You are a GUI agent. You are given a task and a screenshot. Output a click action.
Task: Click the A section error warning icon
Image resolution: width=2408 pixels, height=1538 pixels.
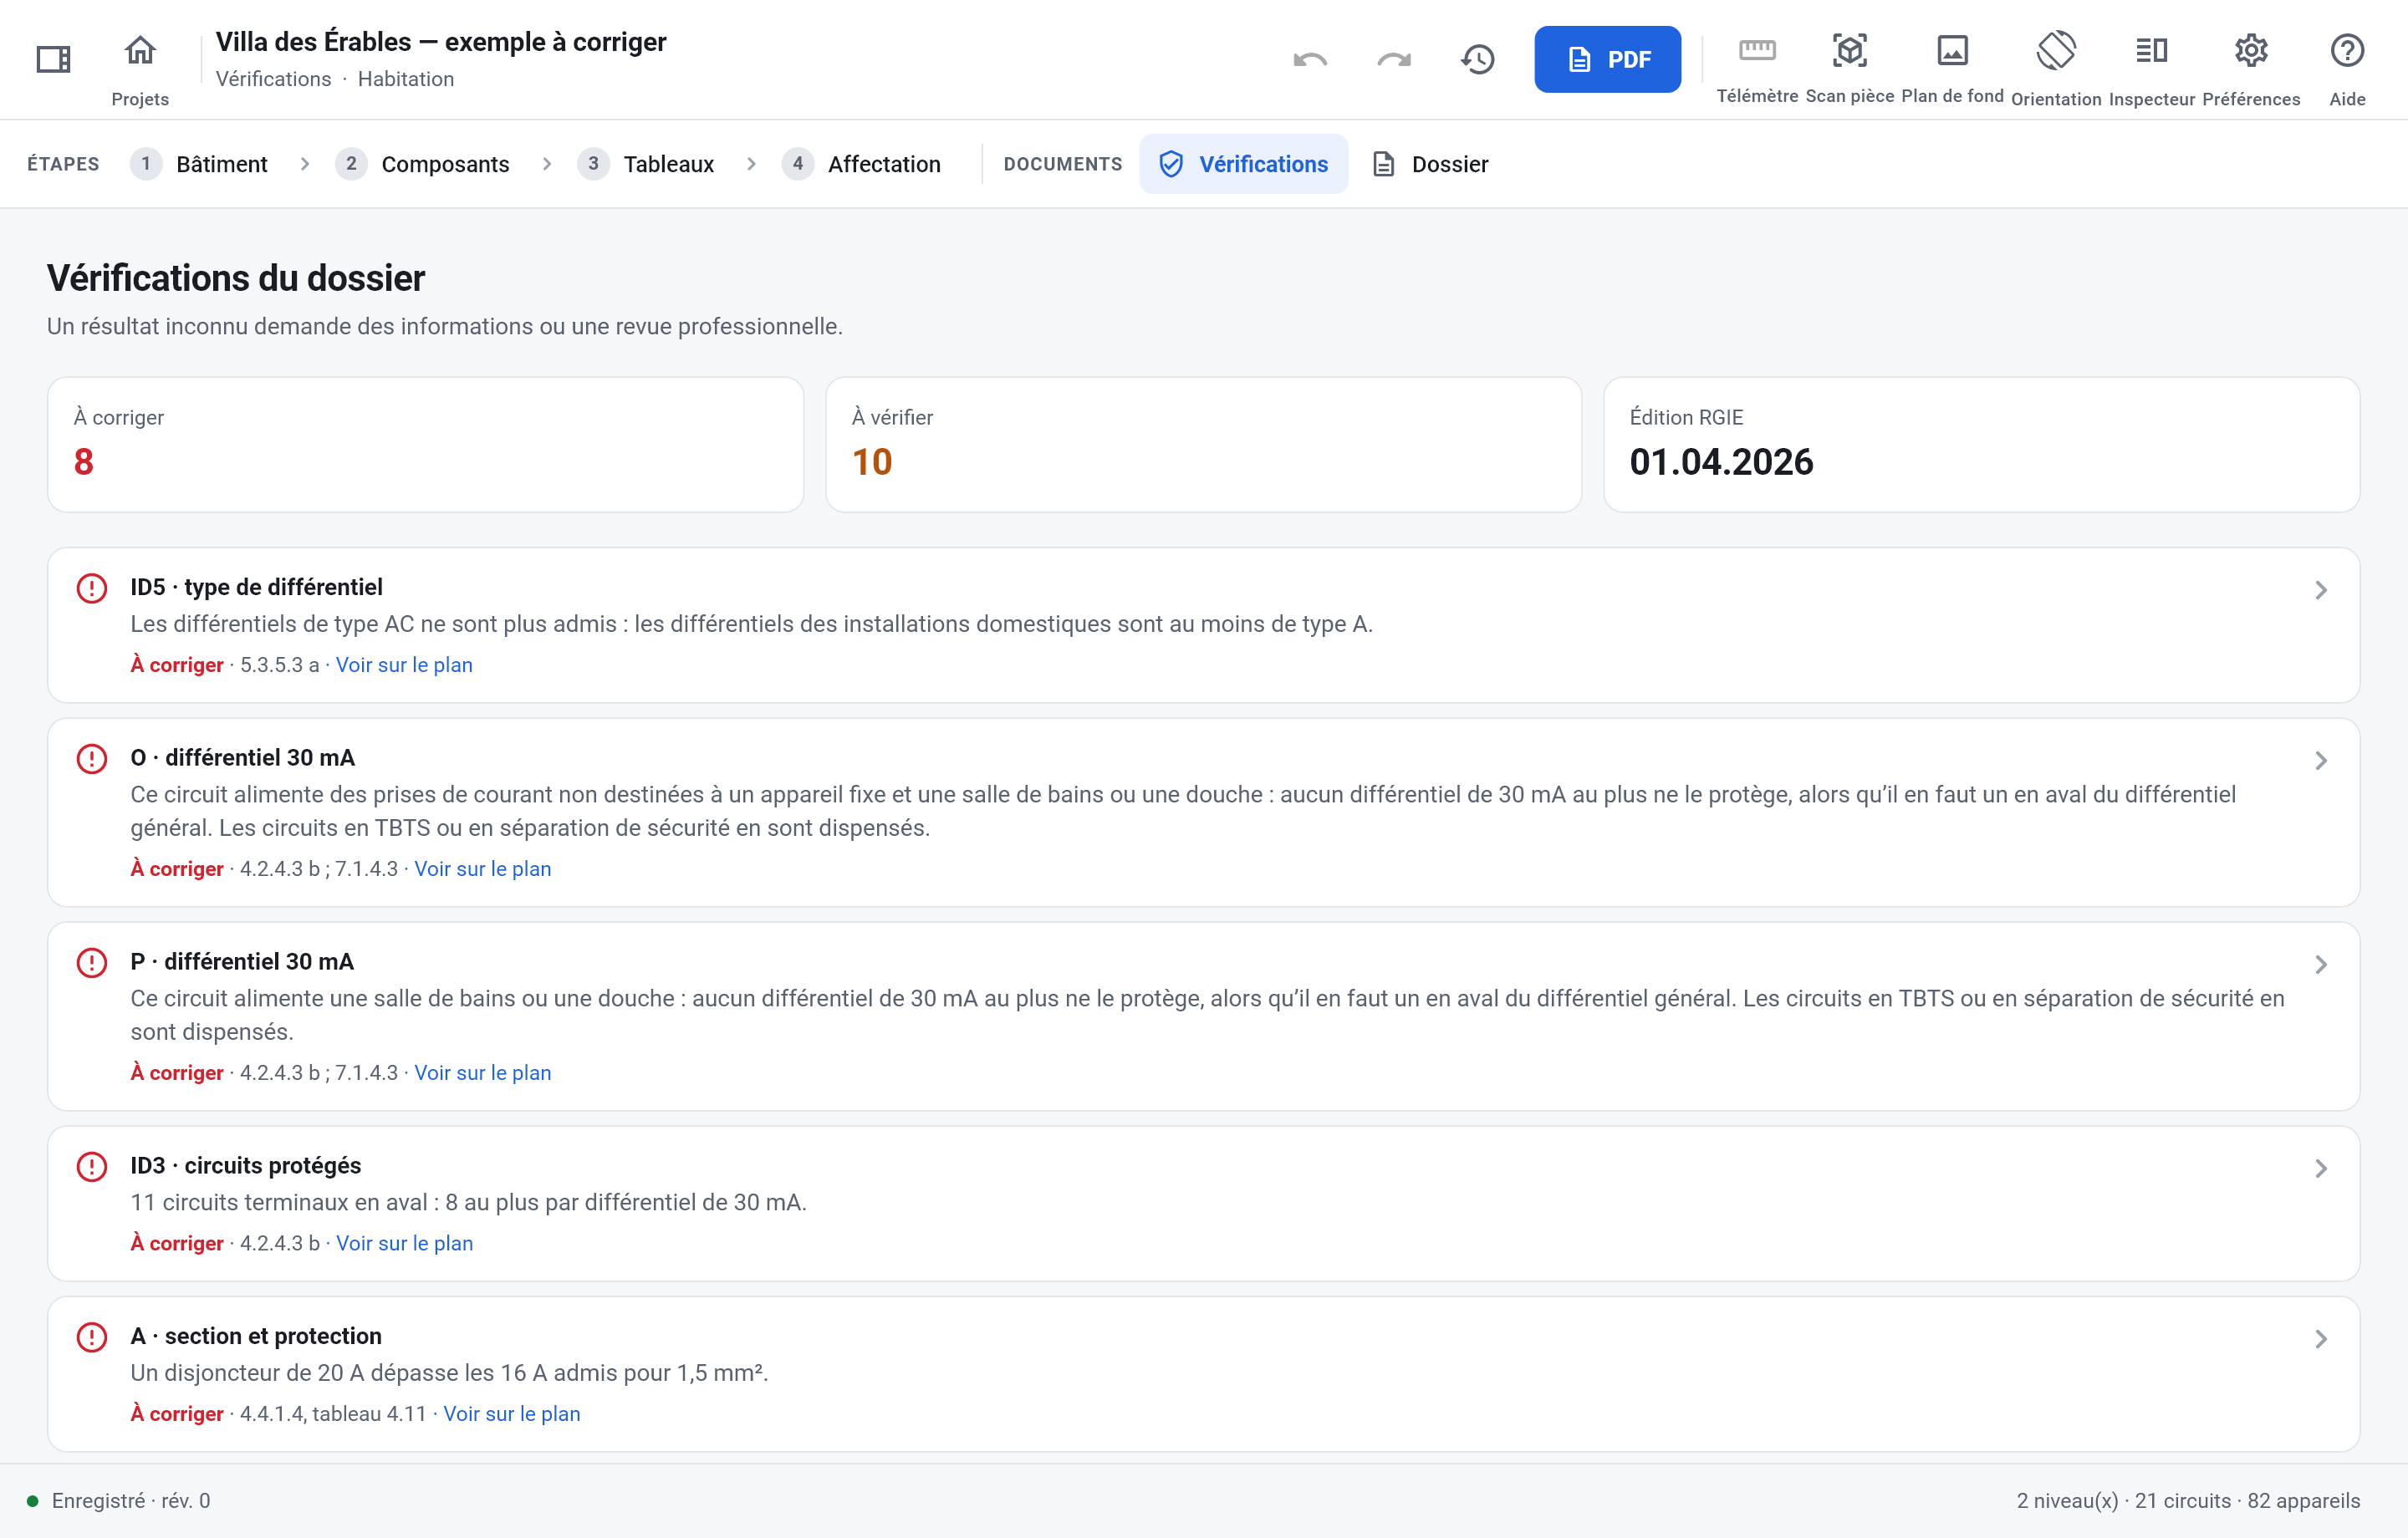point(92,1337)
